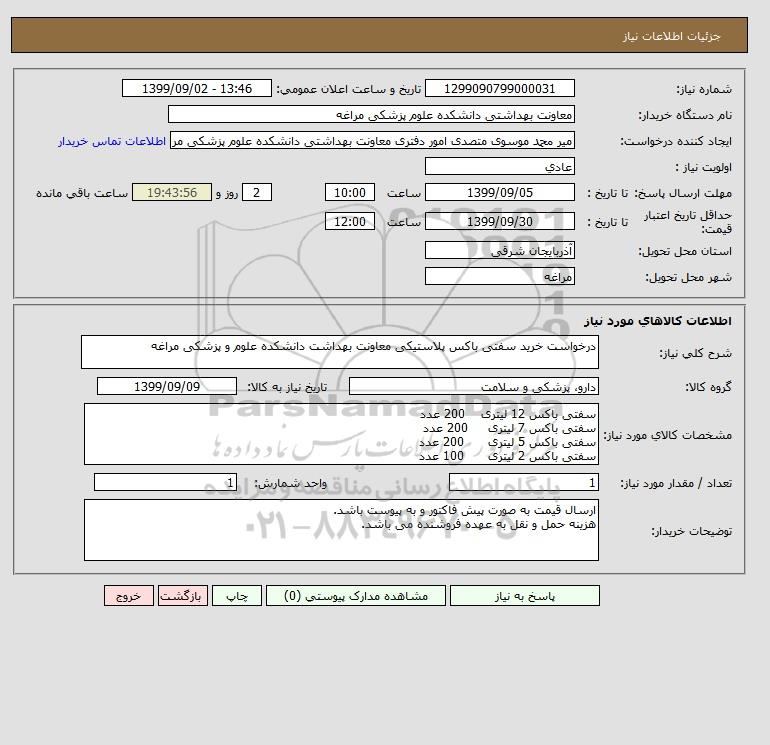Click the delivery province field آذربایجان شرقی
Image resolution: width=770 pixels, height=745 pixels.
click(x=499, y=250)
